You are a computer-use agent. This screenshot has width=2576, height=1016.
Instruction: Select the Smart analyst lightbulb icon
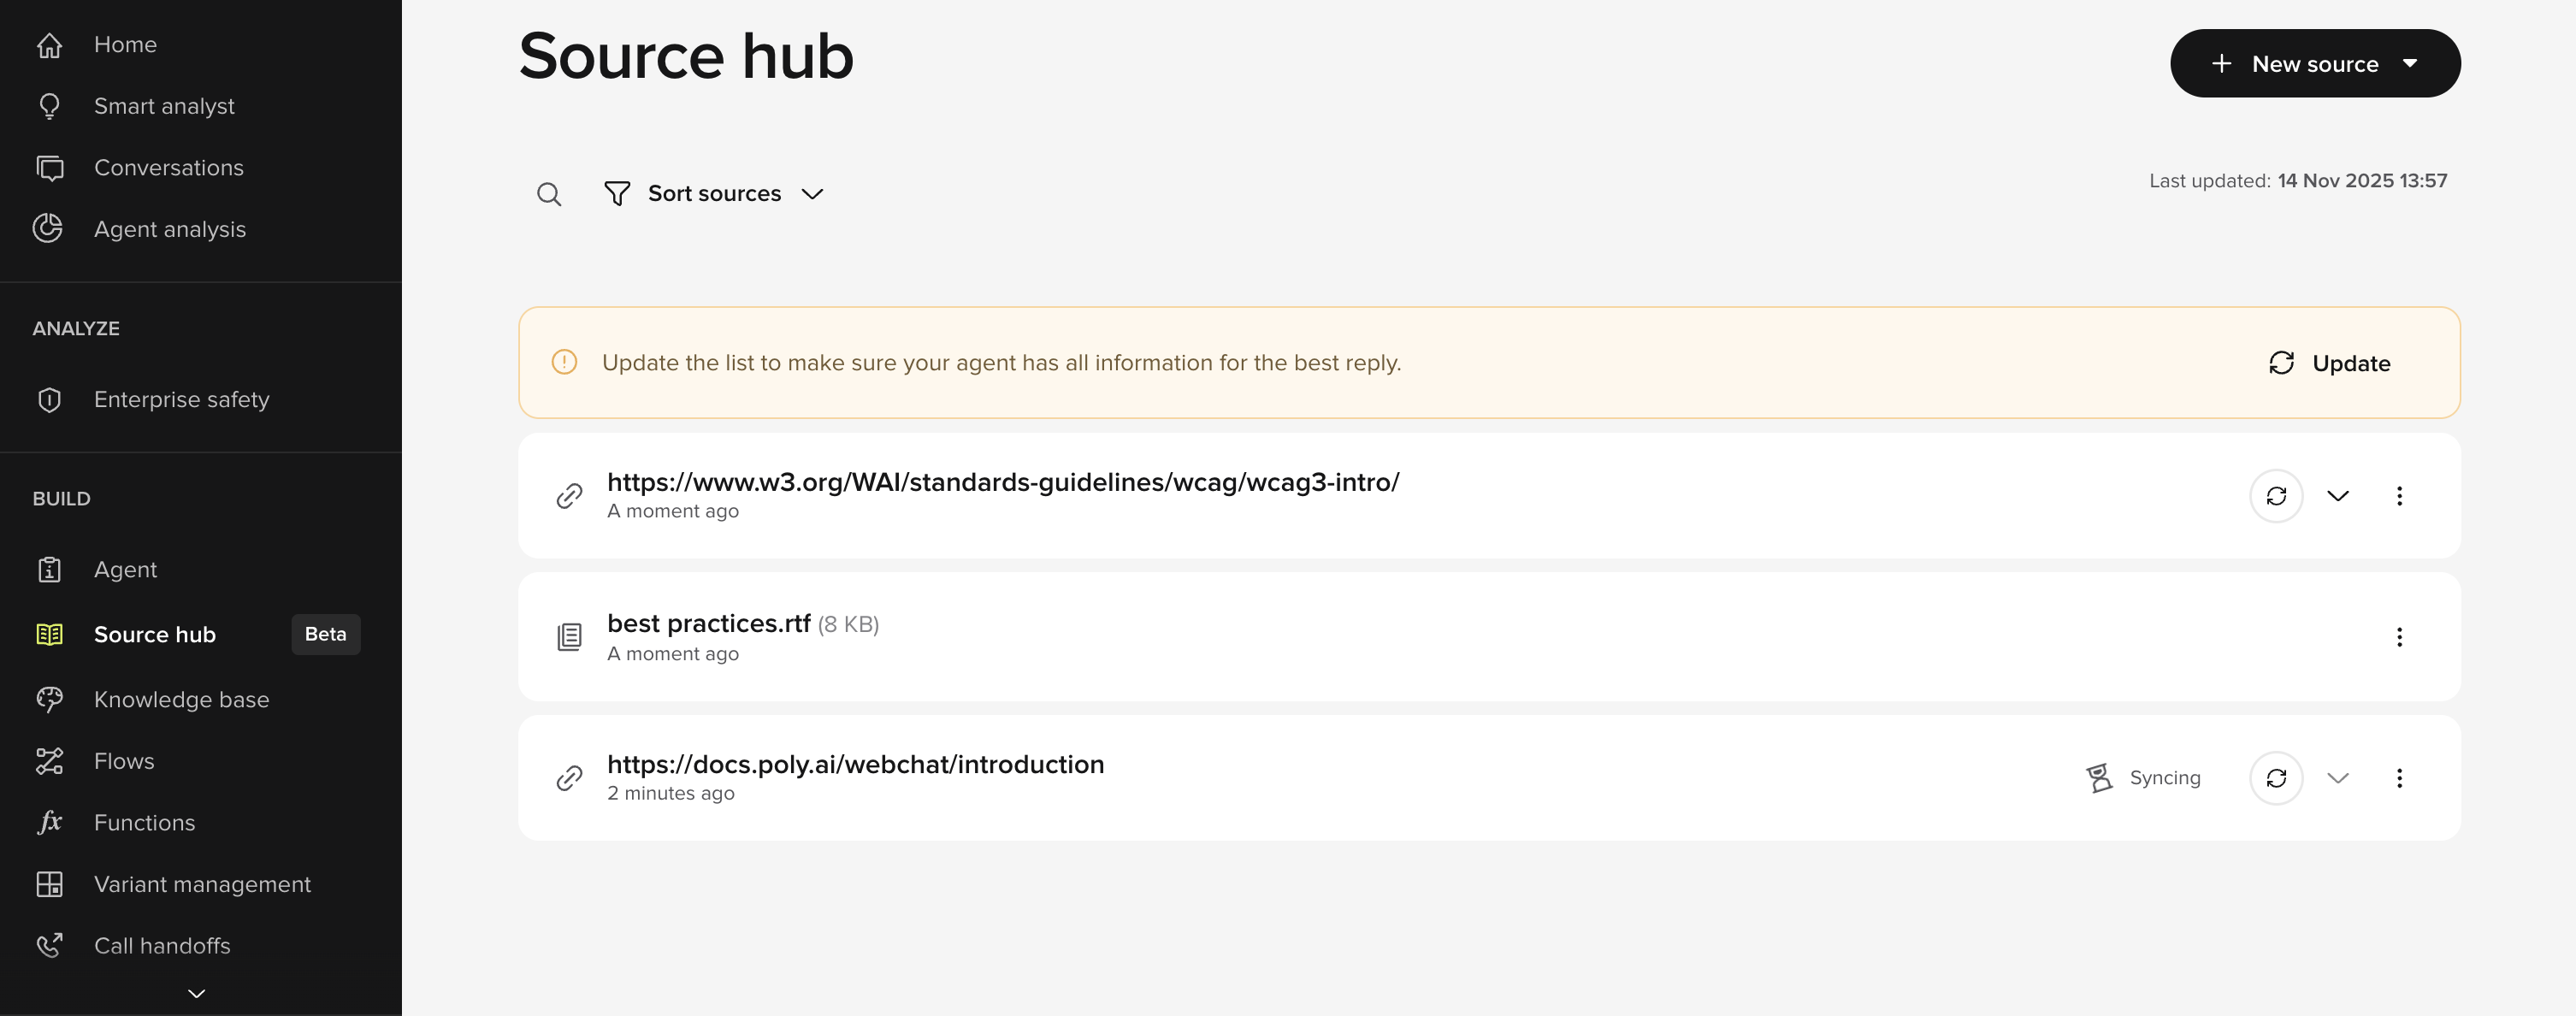click(x=50, y=106)
